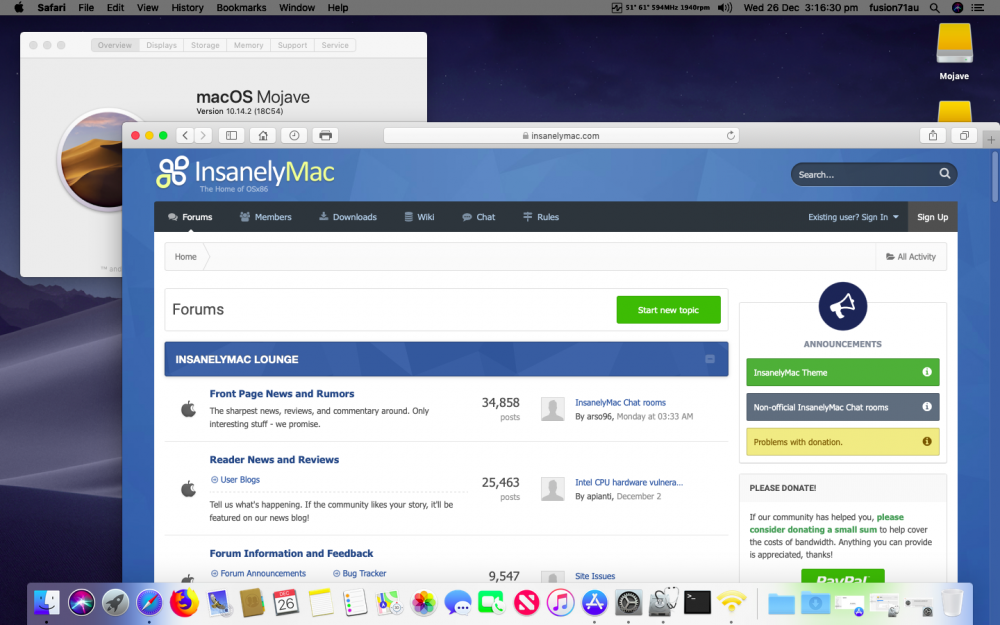Show all tabs overview button
The width and height of the screenshot is (1000, 625).
click(964, 135)
